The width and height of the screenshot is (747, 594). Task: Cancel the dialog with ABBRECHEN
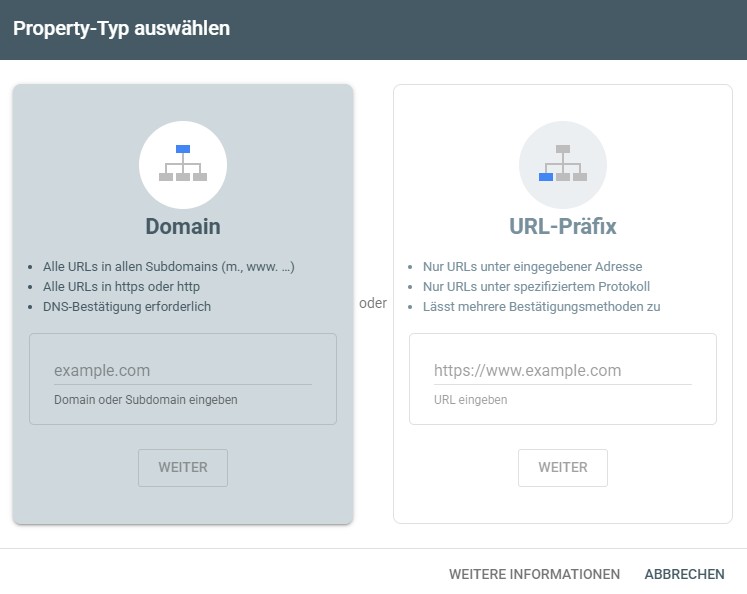[685, 574]
